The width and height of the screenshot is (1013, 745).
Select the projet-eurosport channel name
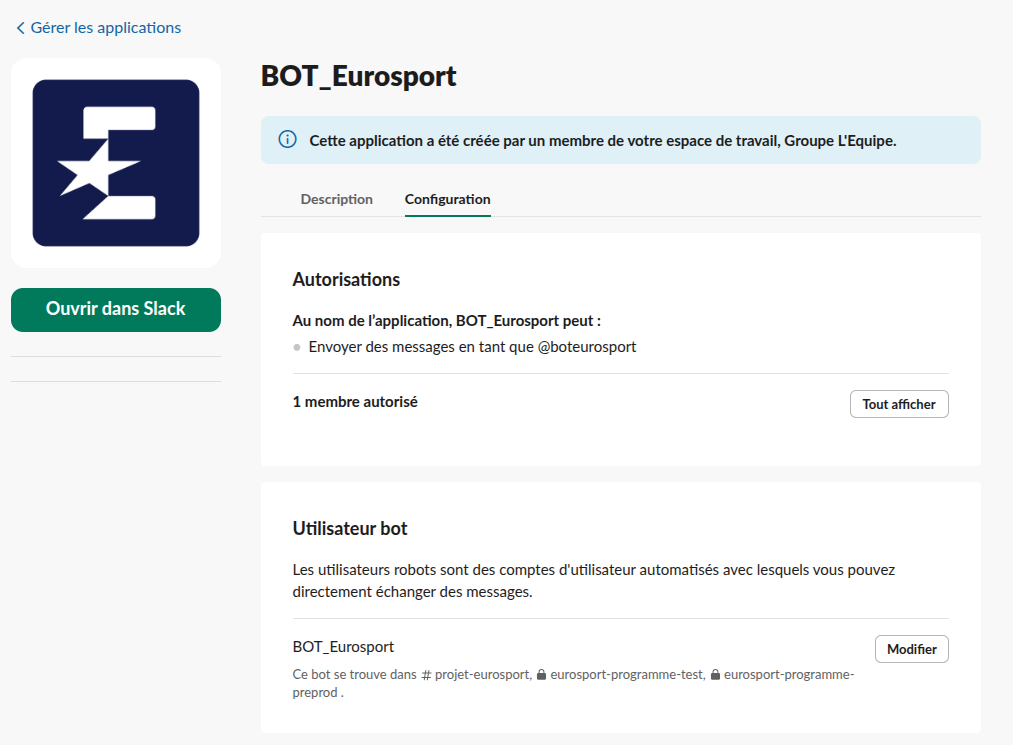click(x=482, y=675)
